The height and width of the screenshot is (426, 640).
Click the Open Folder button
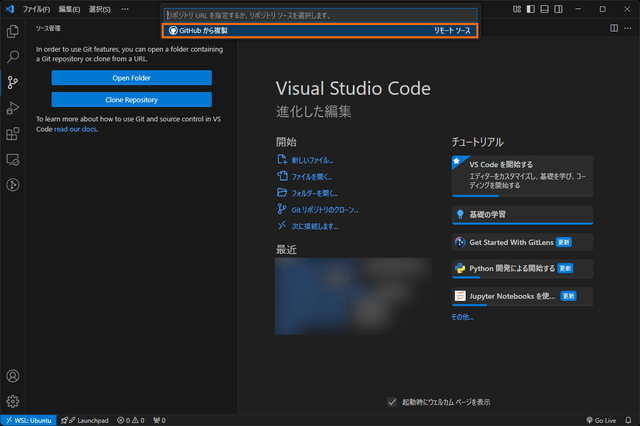(x=131, y=78)
